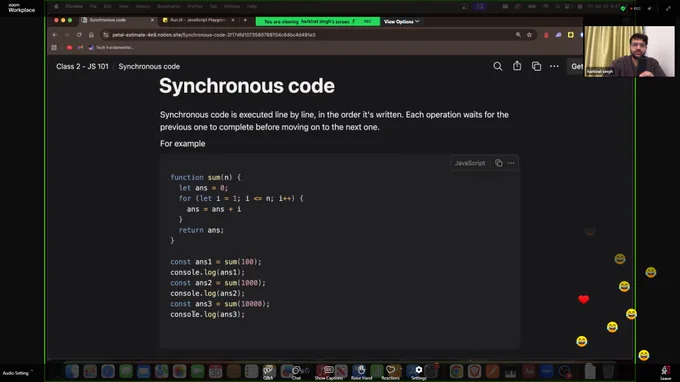Reload the page with refresh icon

79,35
